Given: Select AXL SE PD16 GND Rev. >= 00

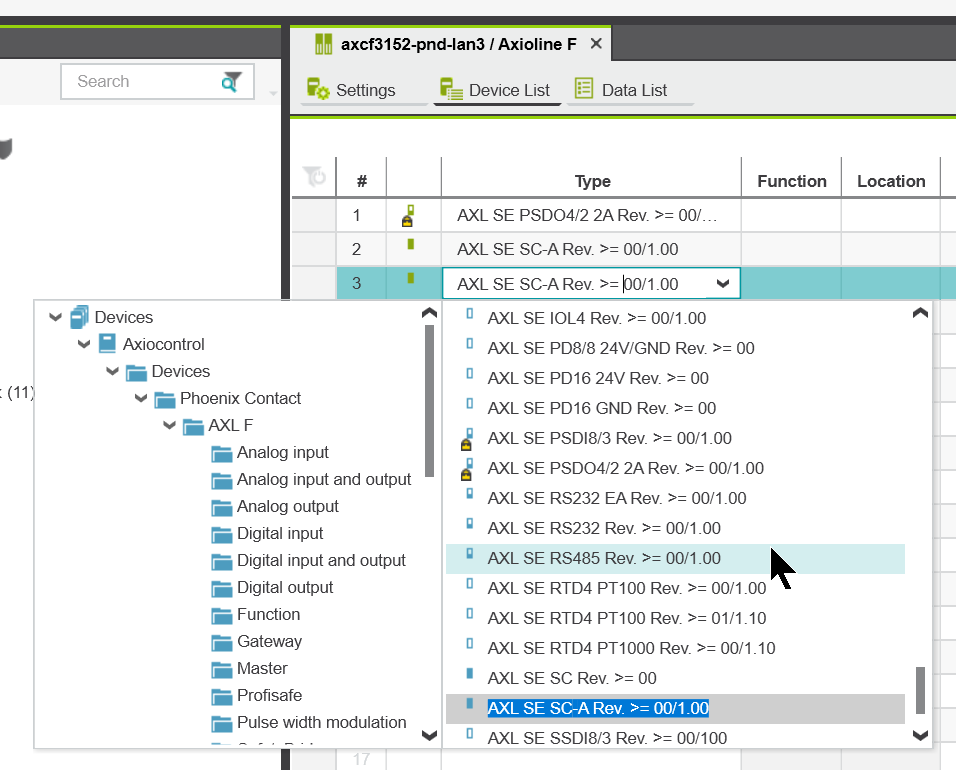Looking at the screenshot, I should click(x=675, y=408).
